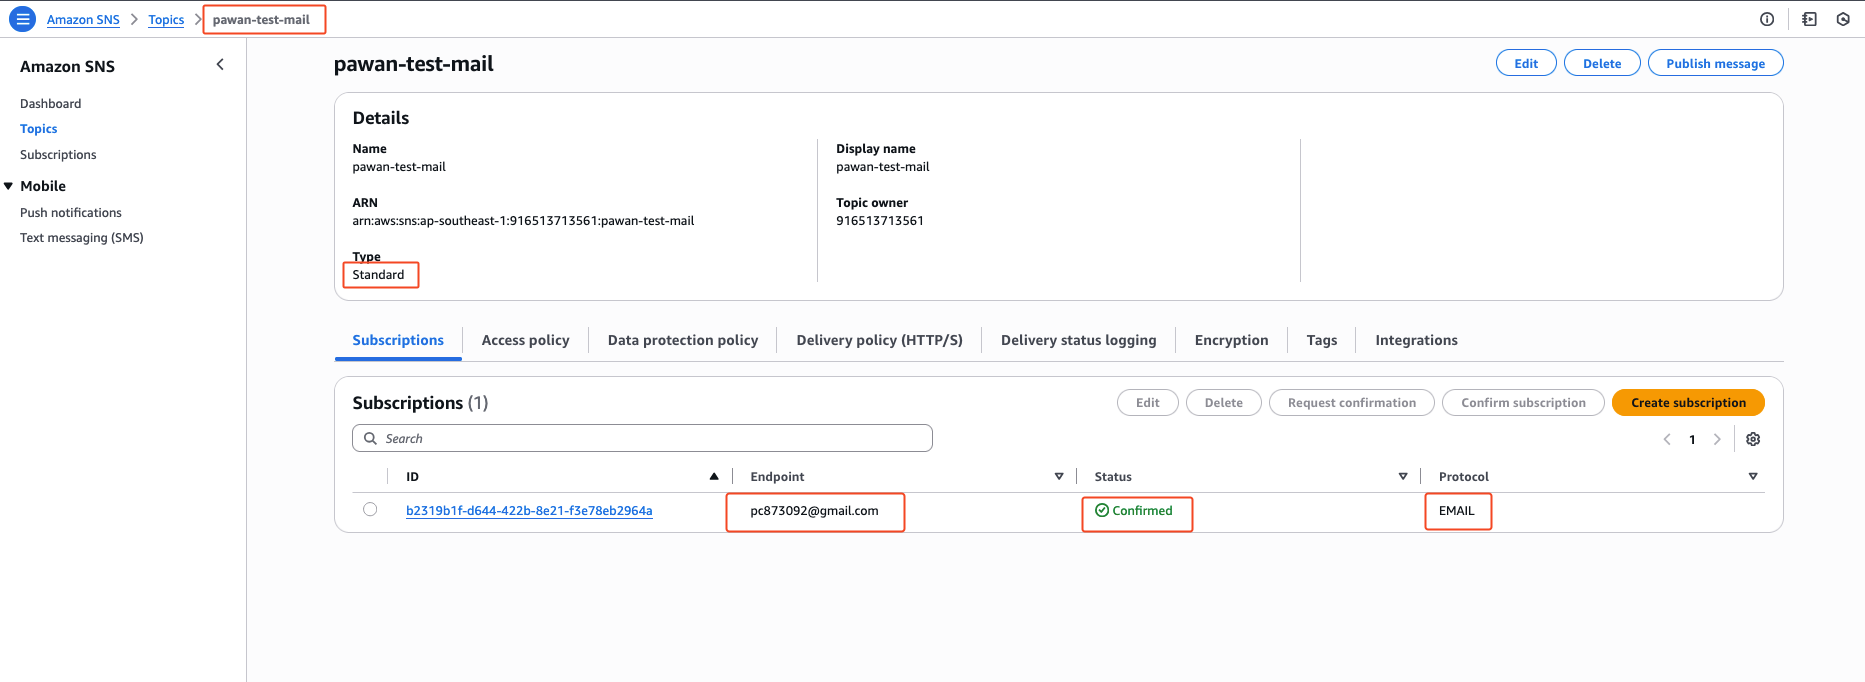The image size is (1865, 682).
Task: Go to Topics breadcrumb link
Action: click(166, 20)
